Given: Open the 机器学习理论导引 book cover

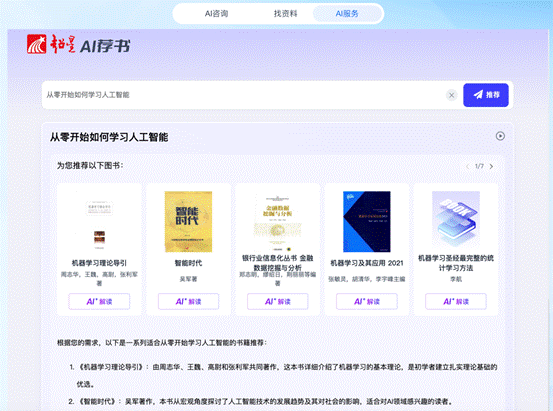Looking at the screenshot, I should [99, 222].
